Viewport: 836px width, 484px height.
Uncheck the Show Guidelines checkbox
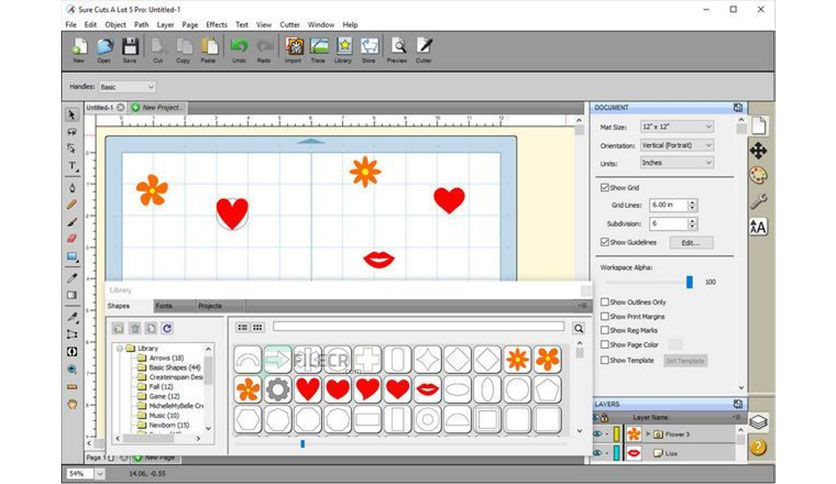click(605, 242)
